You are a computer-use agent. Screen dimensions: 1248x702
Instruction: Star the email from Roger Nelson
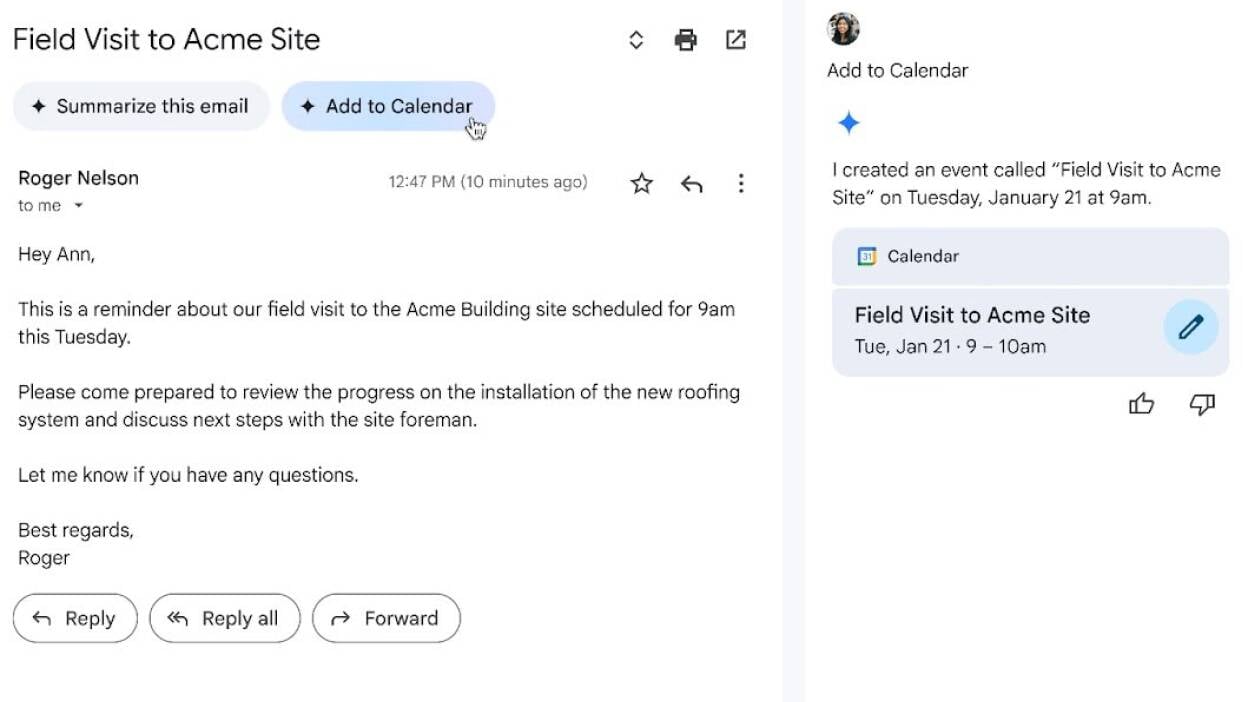[x=642, y=183]
